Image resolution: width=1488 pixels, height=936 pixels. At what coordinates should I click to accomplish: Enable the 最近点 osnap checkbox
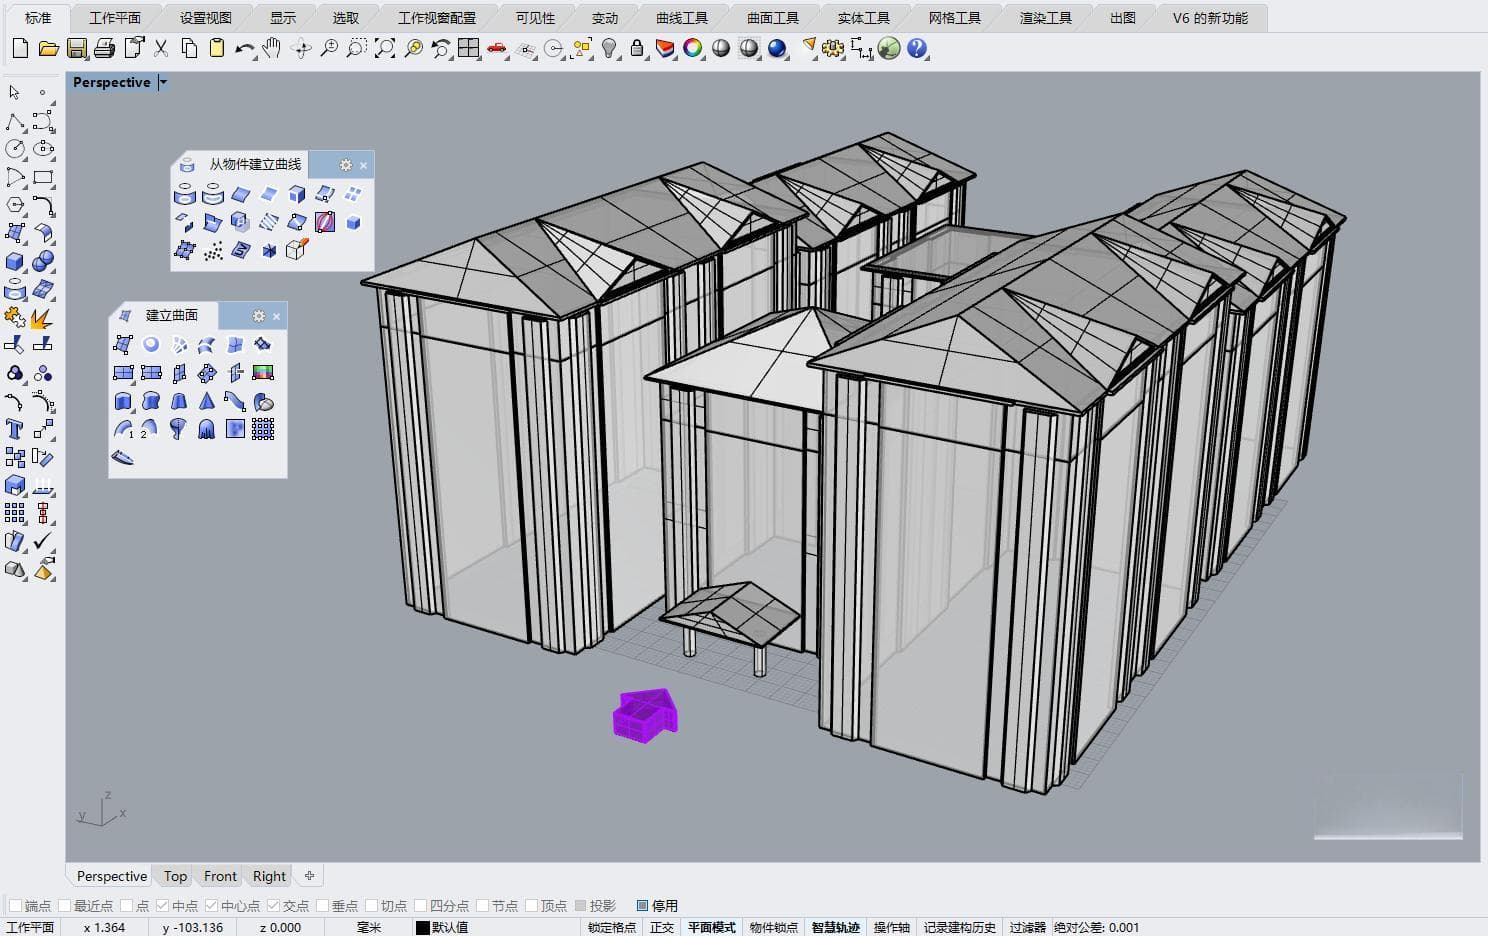[64, 905]
